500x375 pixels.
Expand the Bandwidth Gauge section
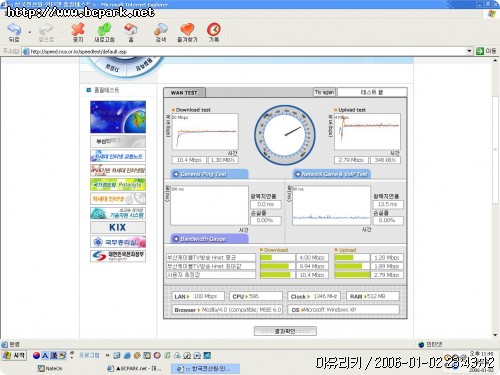pos(209,239)
